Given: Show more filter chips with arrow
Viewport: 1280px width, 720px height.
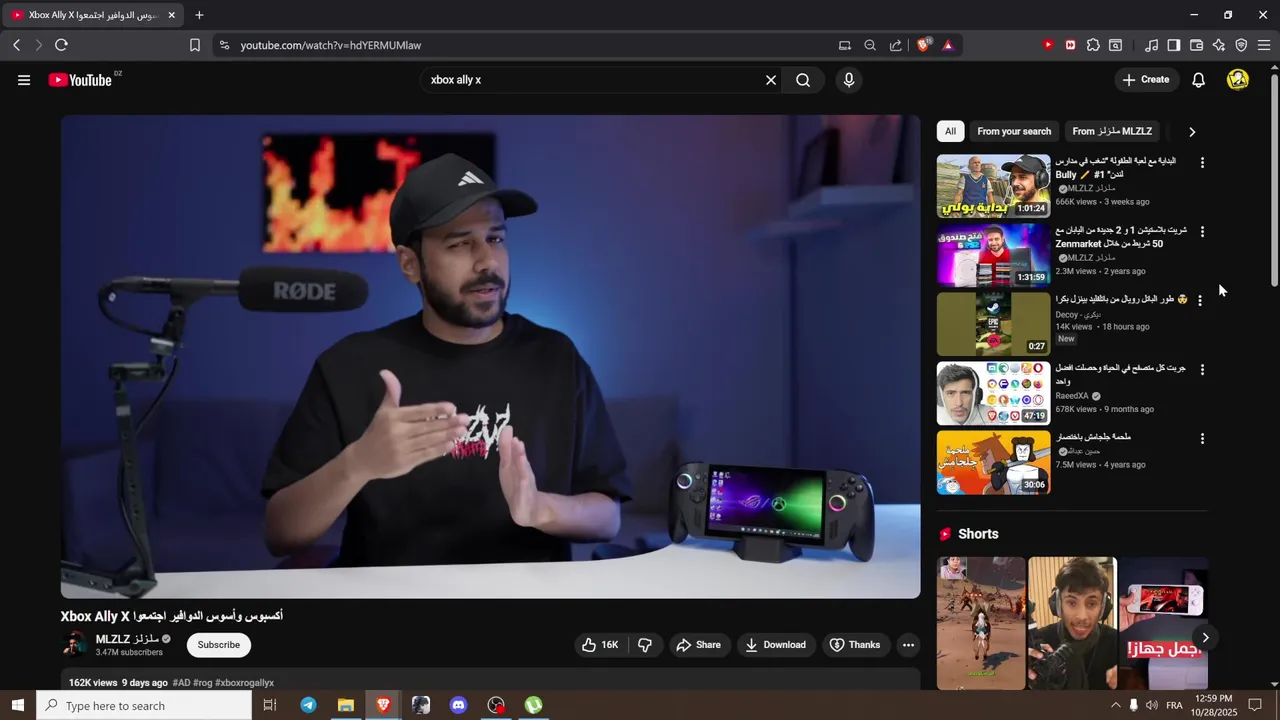Looking at the screenshot, I should point(1191,131).
